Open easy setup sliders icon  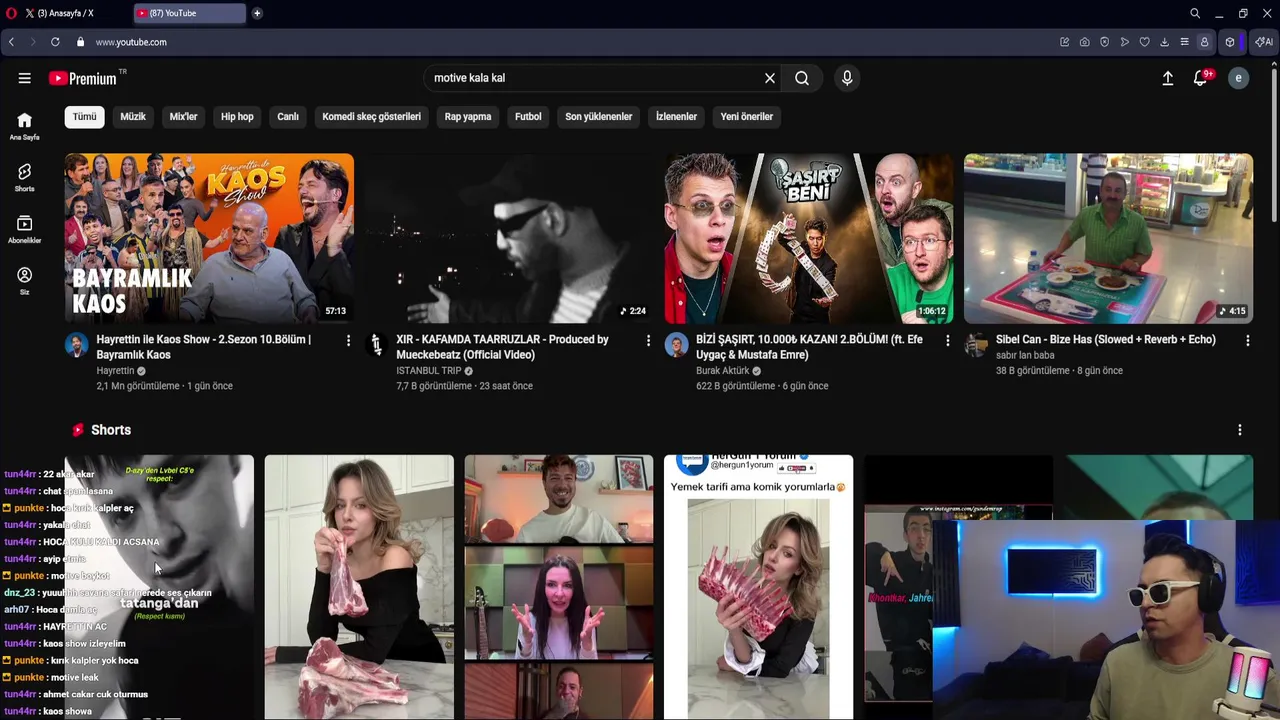tap(1184, 42)
